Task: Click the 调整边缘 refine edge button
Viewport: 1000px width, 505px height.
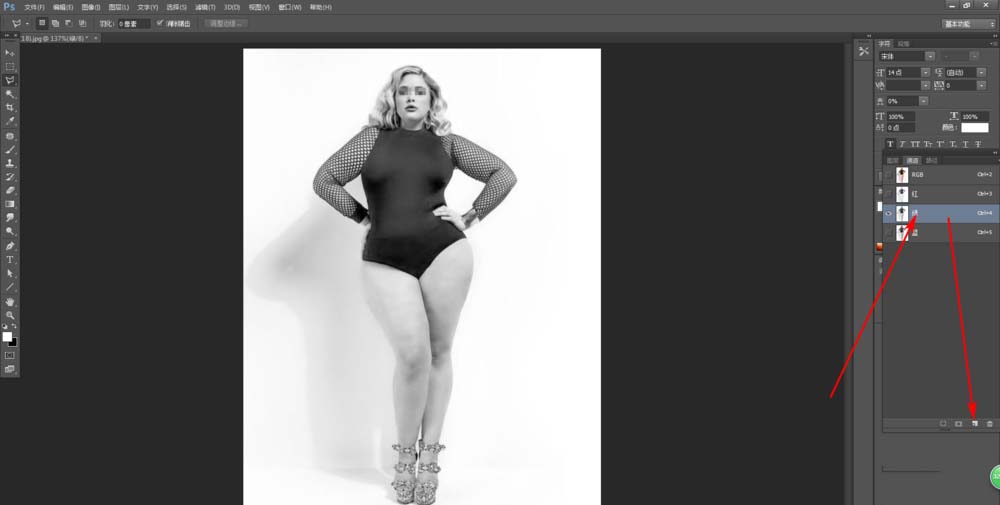Action: pyautogui.click(x=226, y=24)
